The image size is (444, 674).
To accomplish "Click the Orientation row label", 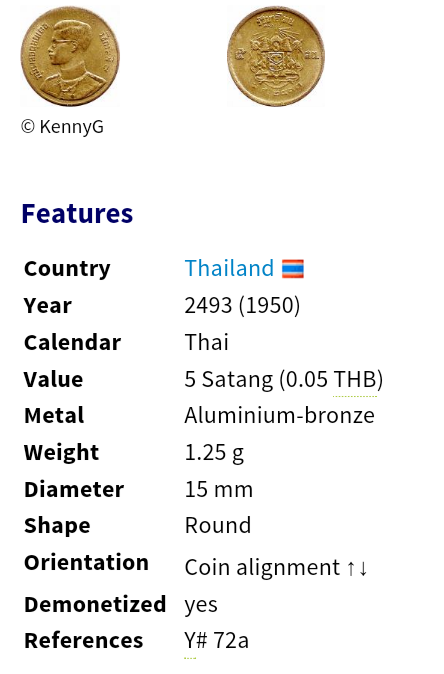I will 86,562.
